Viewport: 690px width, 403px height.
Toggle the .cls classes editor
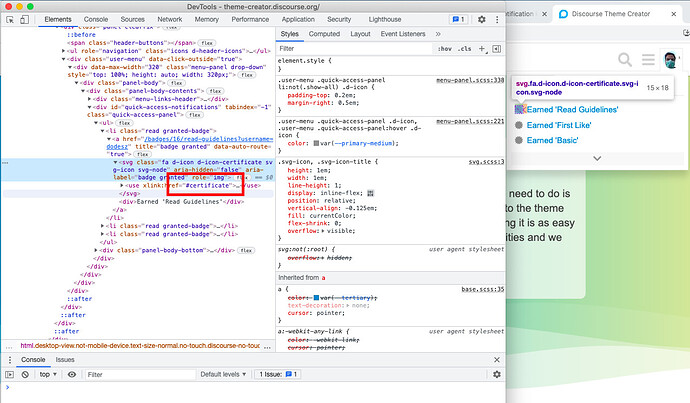(465, 49)
